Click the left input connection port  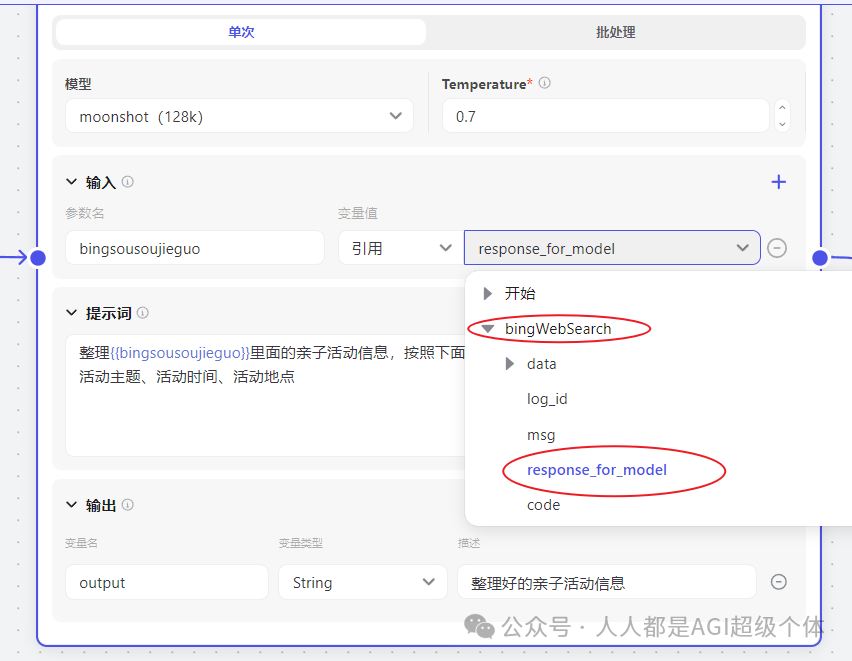point(38,258)
